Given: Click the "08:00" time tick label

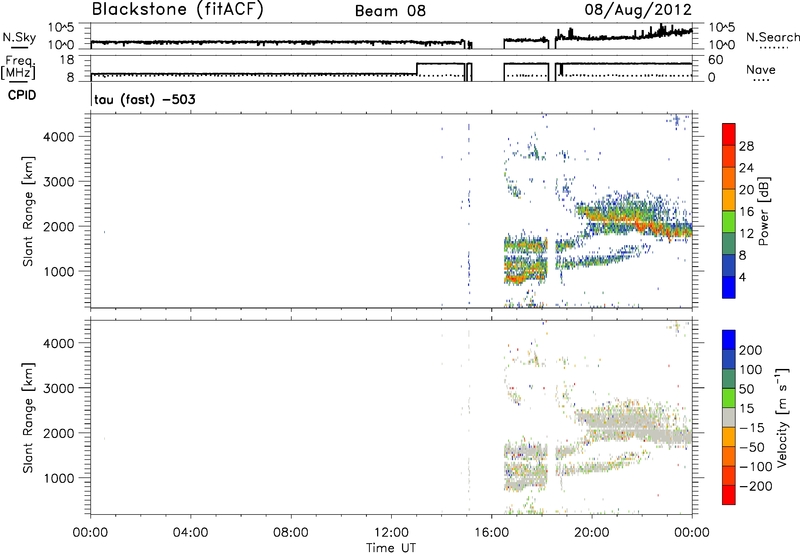Looking at the screenshot, I should pyautogui.click(x=291, y=533).
